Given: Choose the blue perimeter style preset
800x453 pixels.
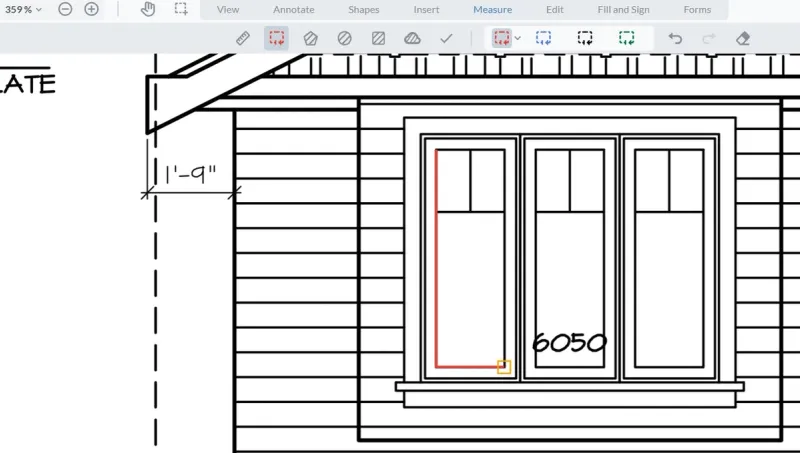Looking at the screenshot, I should (543, 38).
